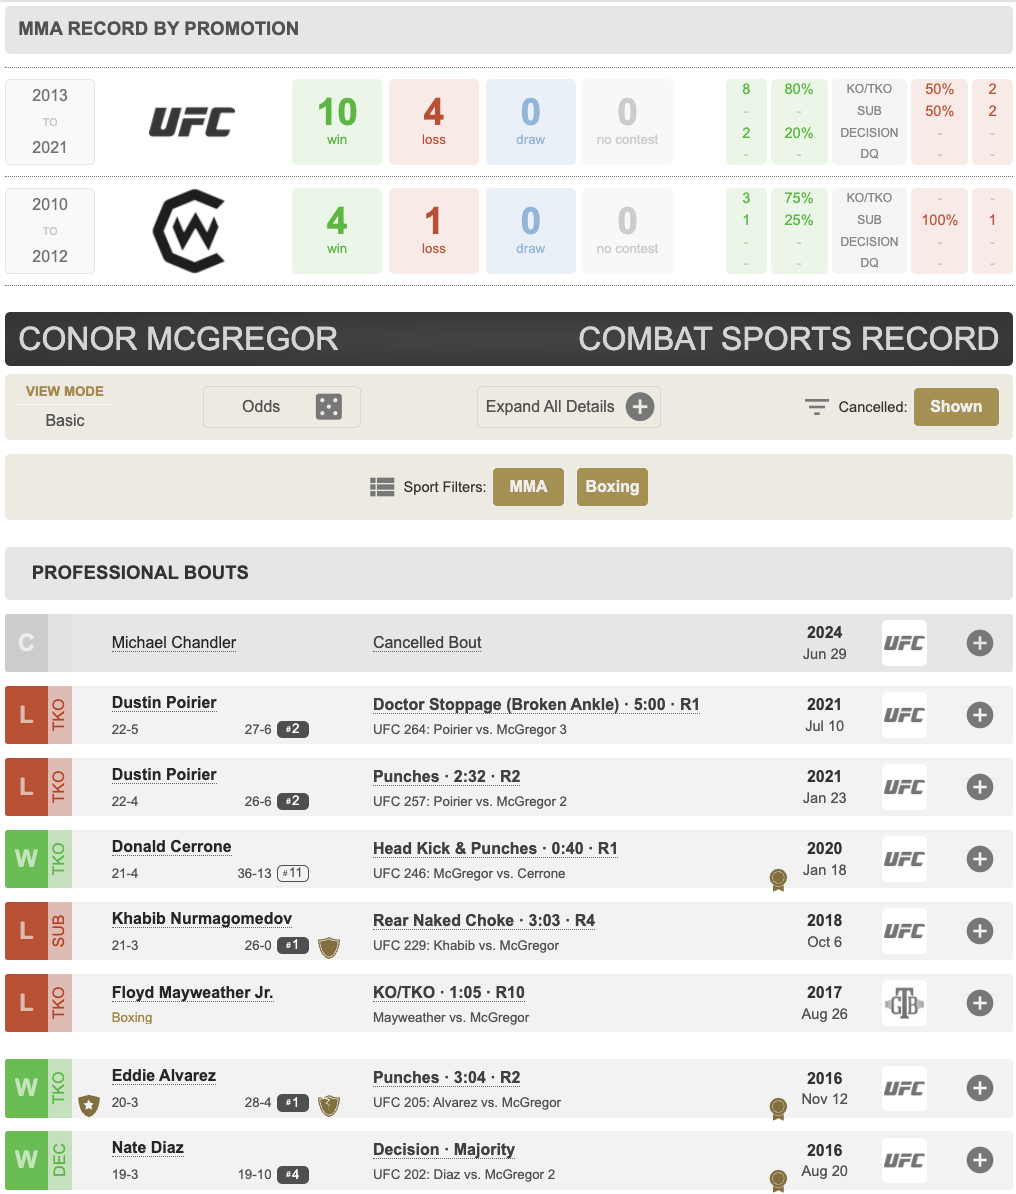Toggle the Boxing sport filter

tap(612, 487)
